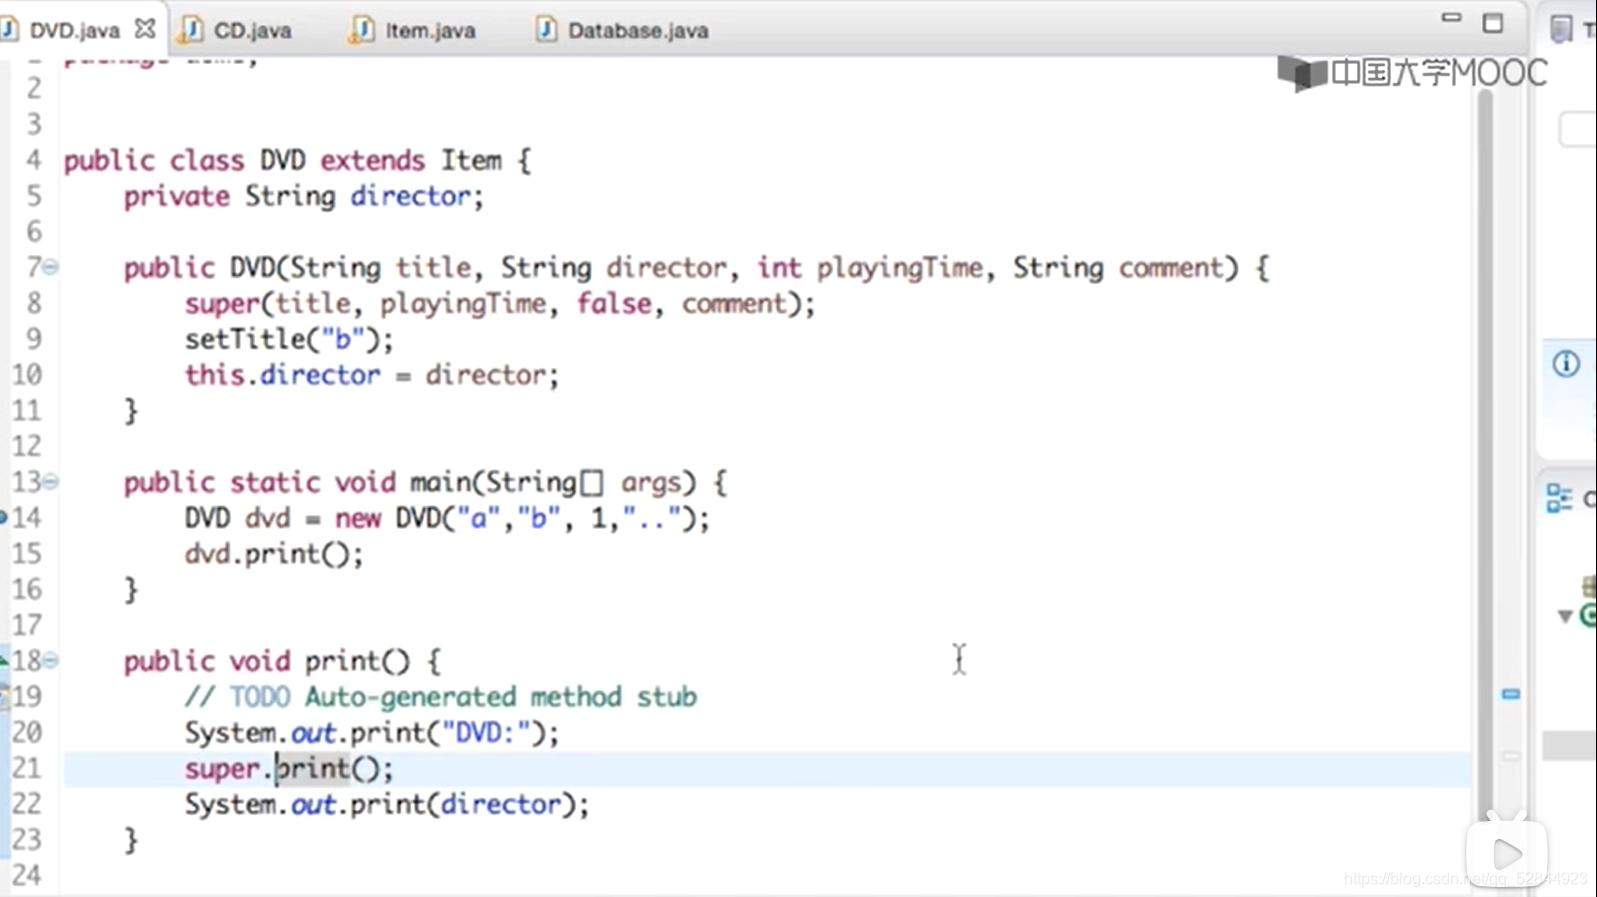Open the outline view icon on right
Image resolution: width=1597 pixels, height=897 pixels.
click(1559, 497)
